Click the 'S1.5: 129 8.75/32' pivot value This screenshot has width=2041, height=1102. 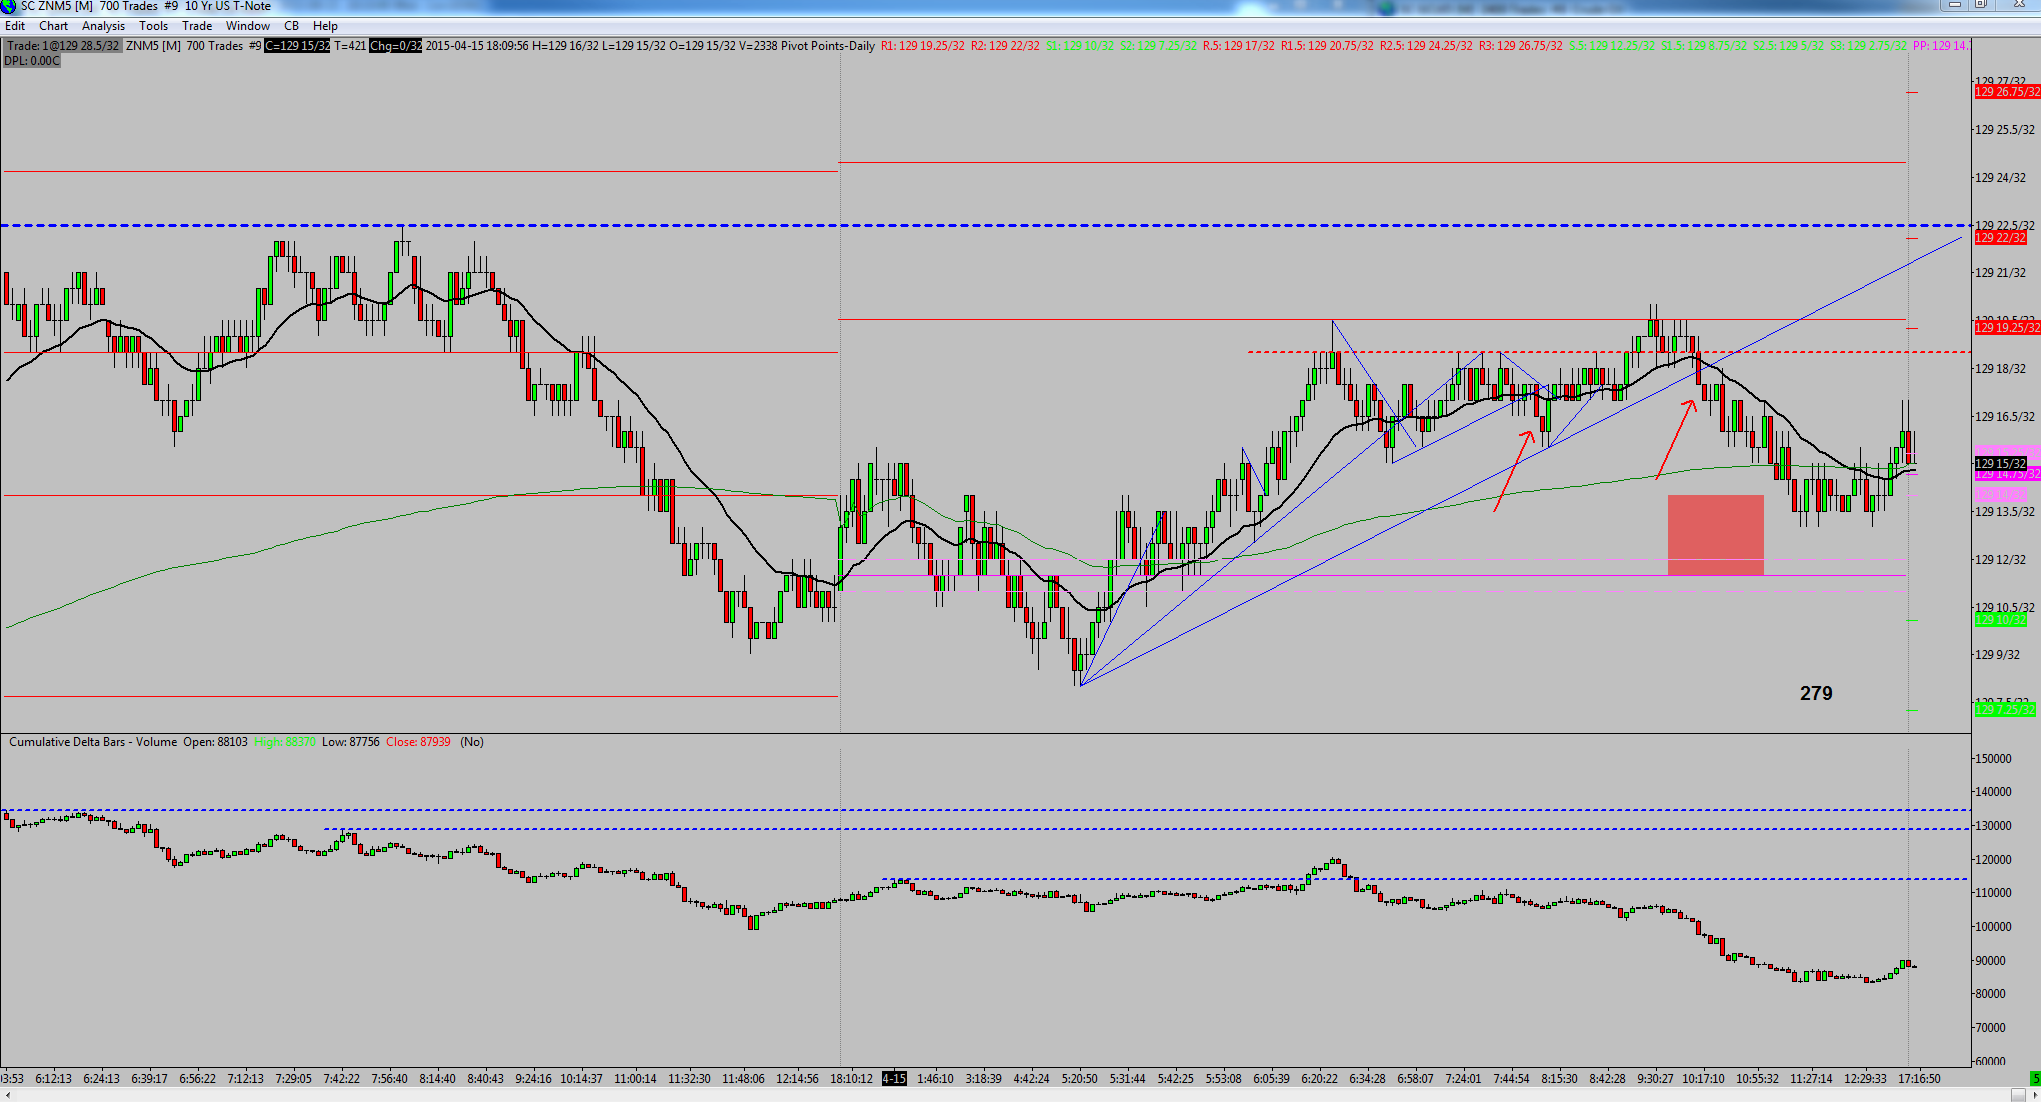[1704, 46]
